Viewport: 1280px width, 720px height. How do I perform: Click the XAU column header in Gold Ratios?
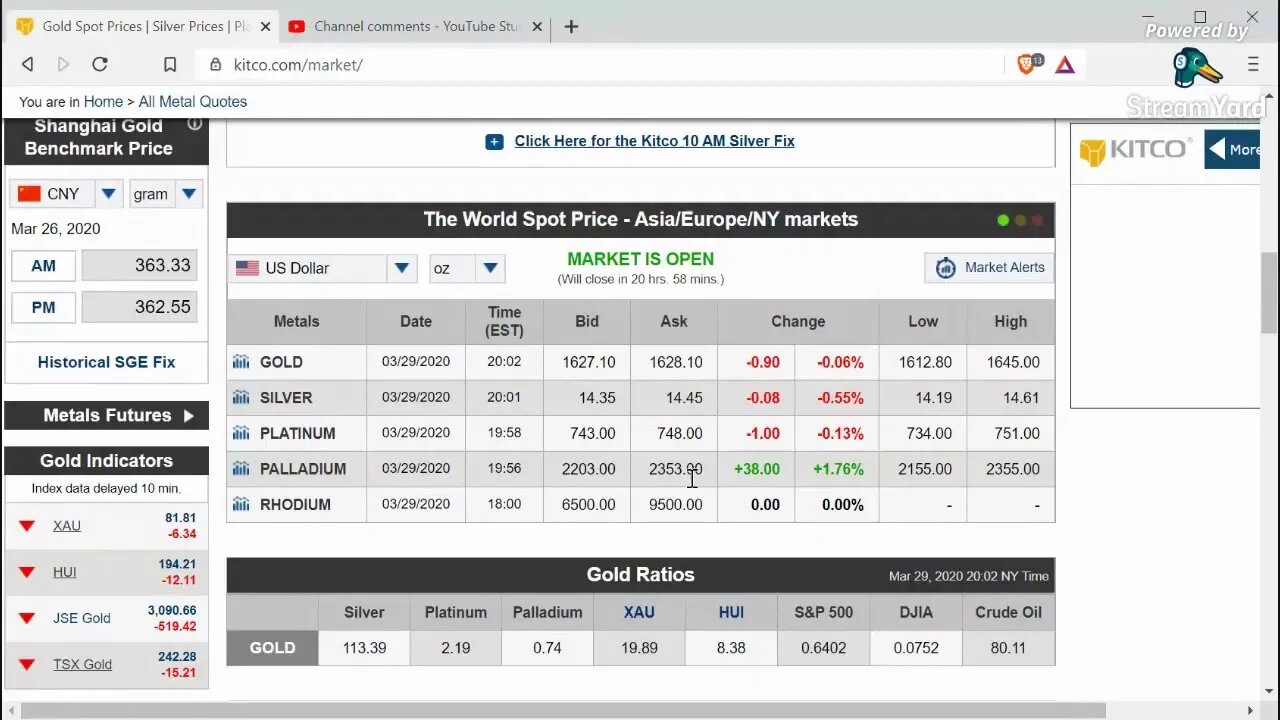tap(639, 612)
